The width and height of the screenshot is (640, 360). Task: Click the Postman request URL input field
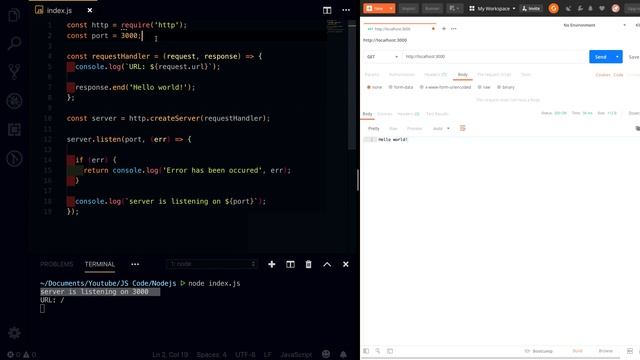click(x=494, y=57)
